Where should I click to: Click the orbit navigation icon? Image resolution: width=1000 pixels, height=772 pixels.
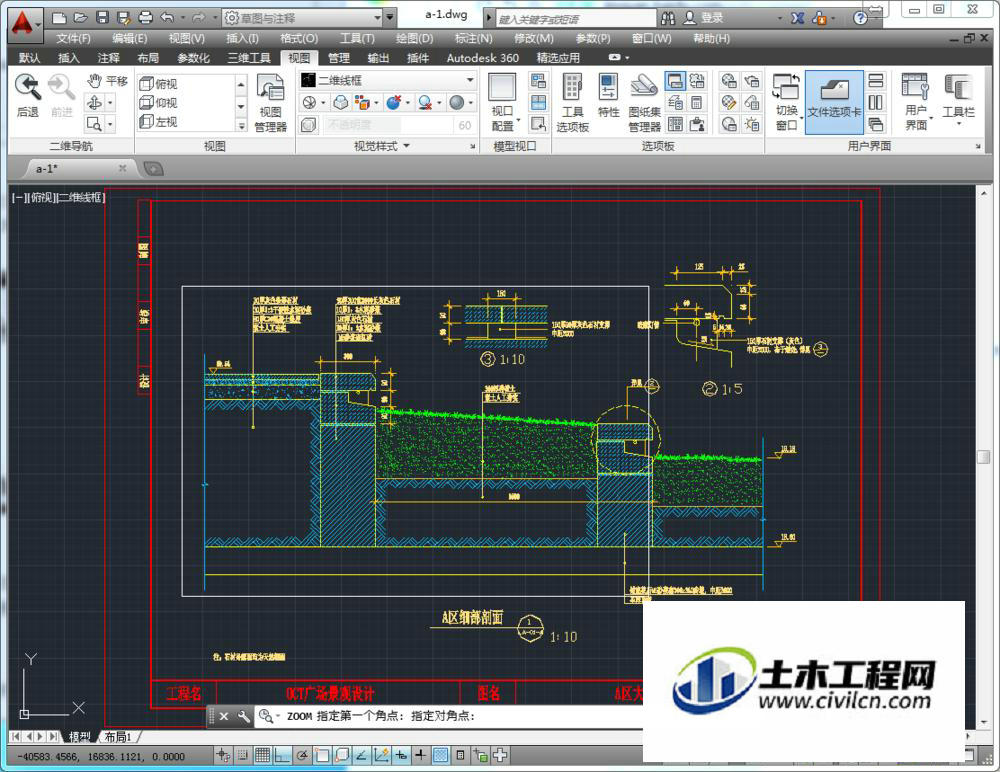click(x=94, y=103)
